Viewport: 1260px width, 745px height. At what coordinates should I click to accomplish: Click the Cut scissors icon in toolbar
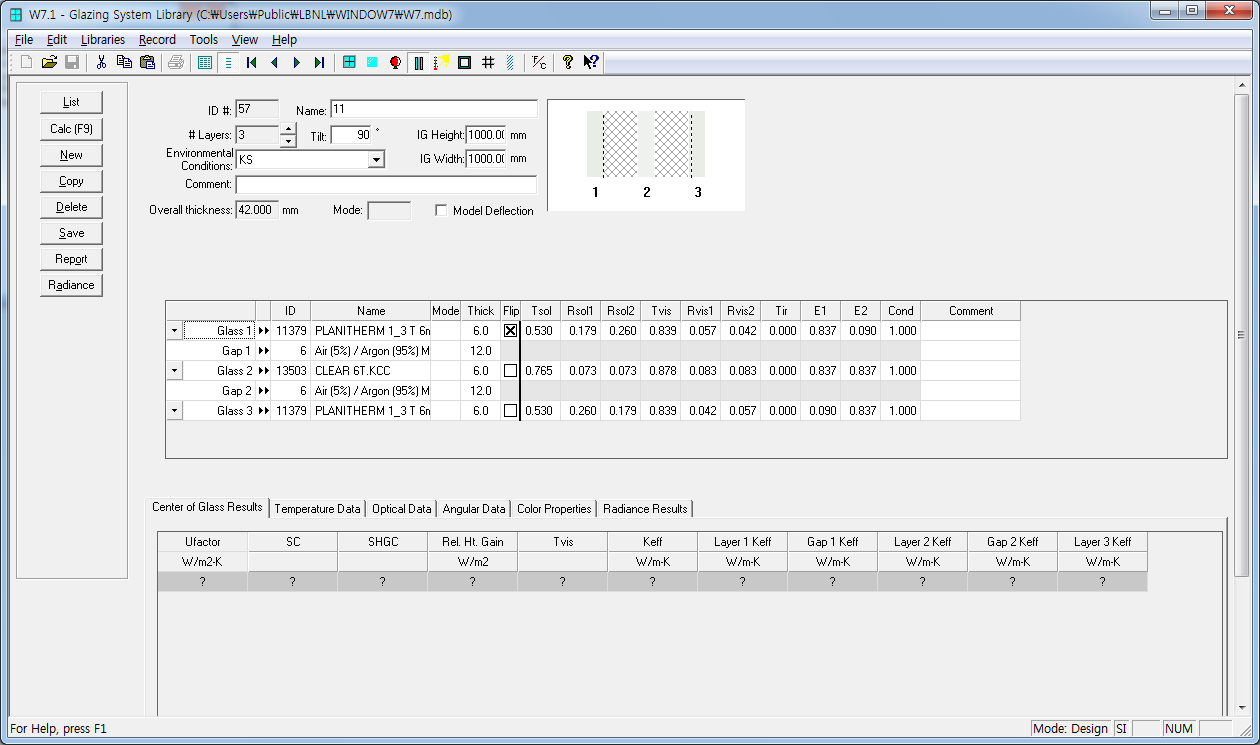[x=101, y=62]
